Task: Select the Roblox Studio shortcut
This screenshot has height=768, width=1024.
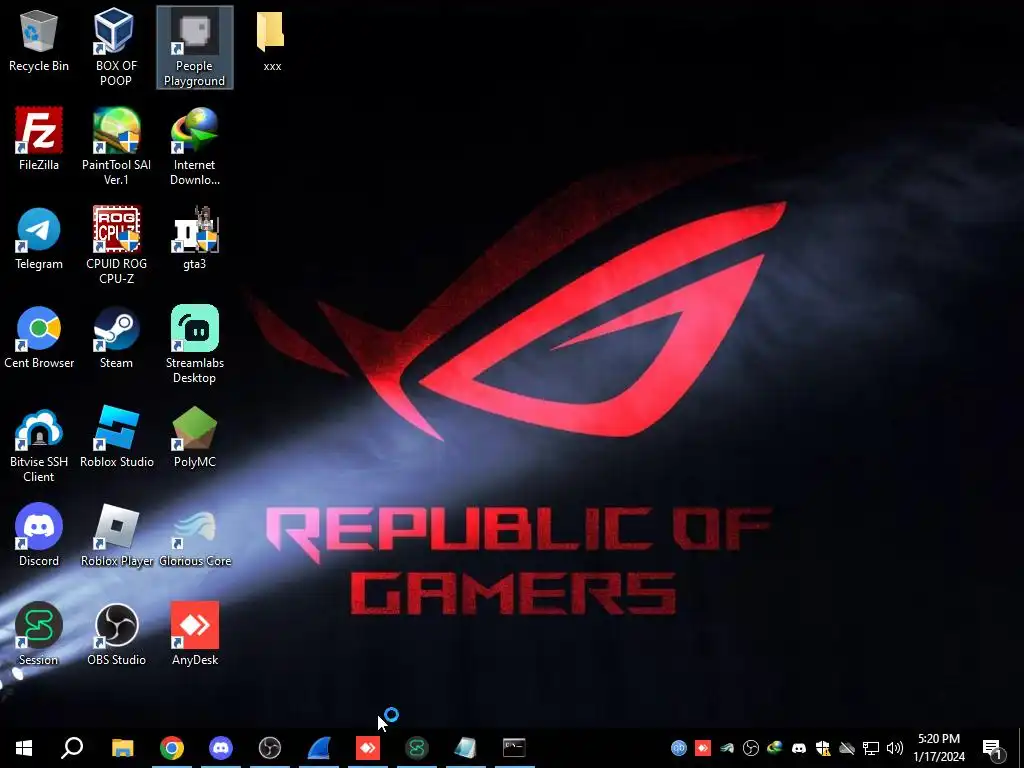Action: click(117, 437)
